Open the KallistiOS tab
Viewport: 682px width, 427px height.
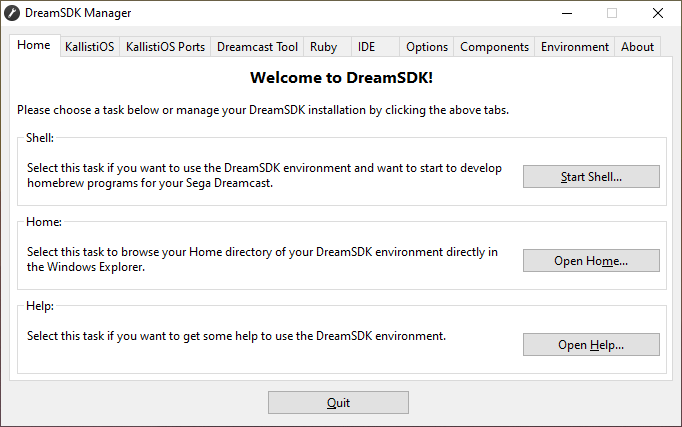tap(90, 47)
